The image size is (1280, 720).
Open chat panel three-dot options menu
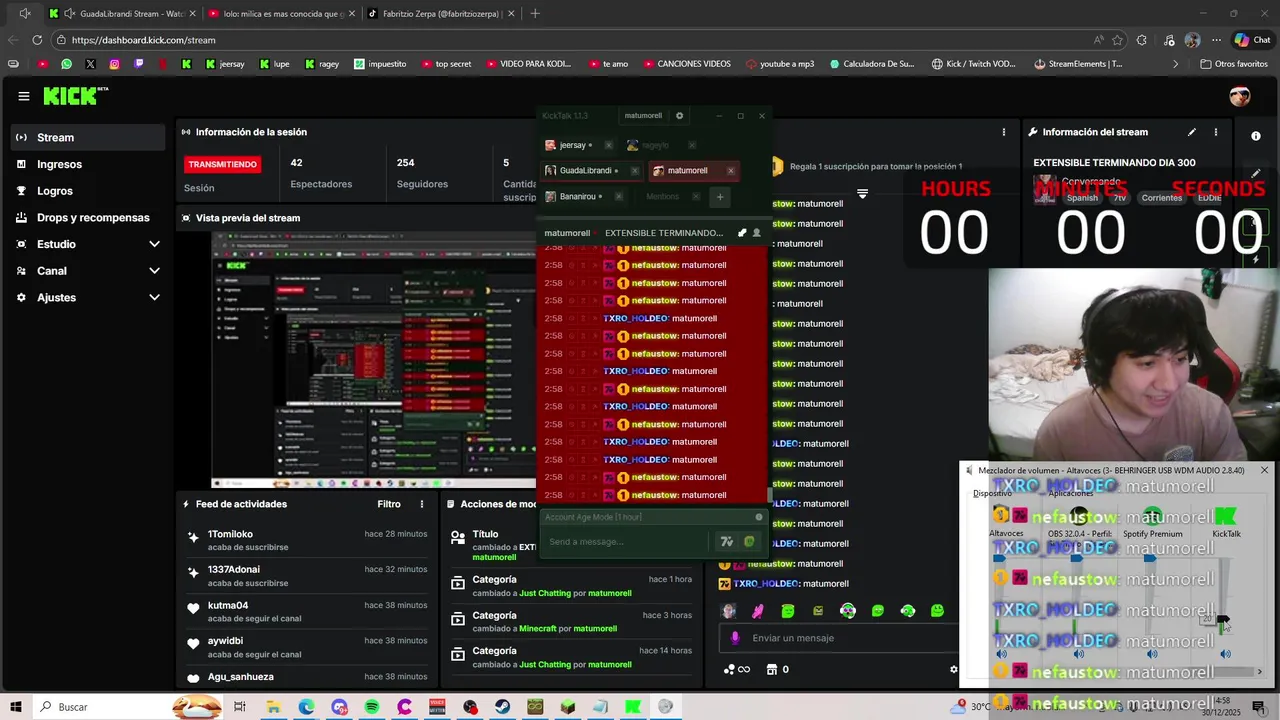[1004, 132]
